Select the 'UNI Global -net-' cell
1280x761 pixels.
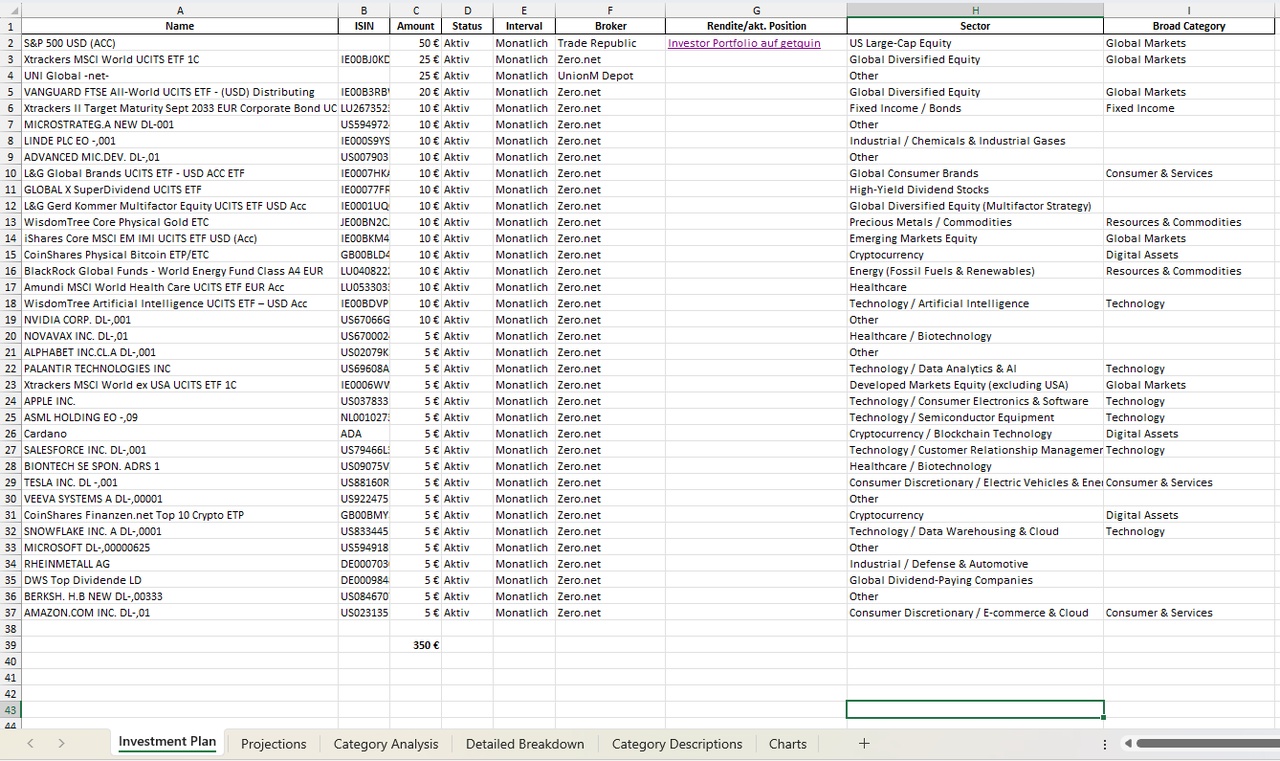point(180,76)
